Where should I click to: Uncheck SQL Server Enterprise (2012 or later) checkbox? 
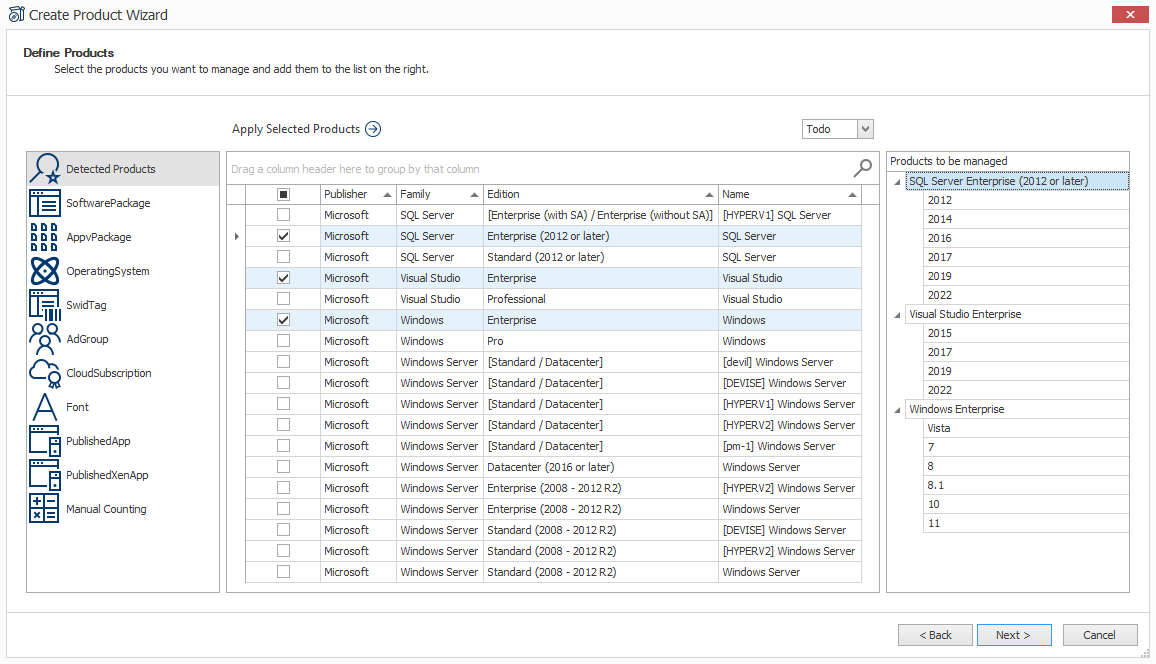click(x=283, y=236)
